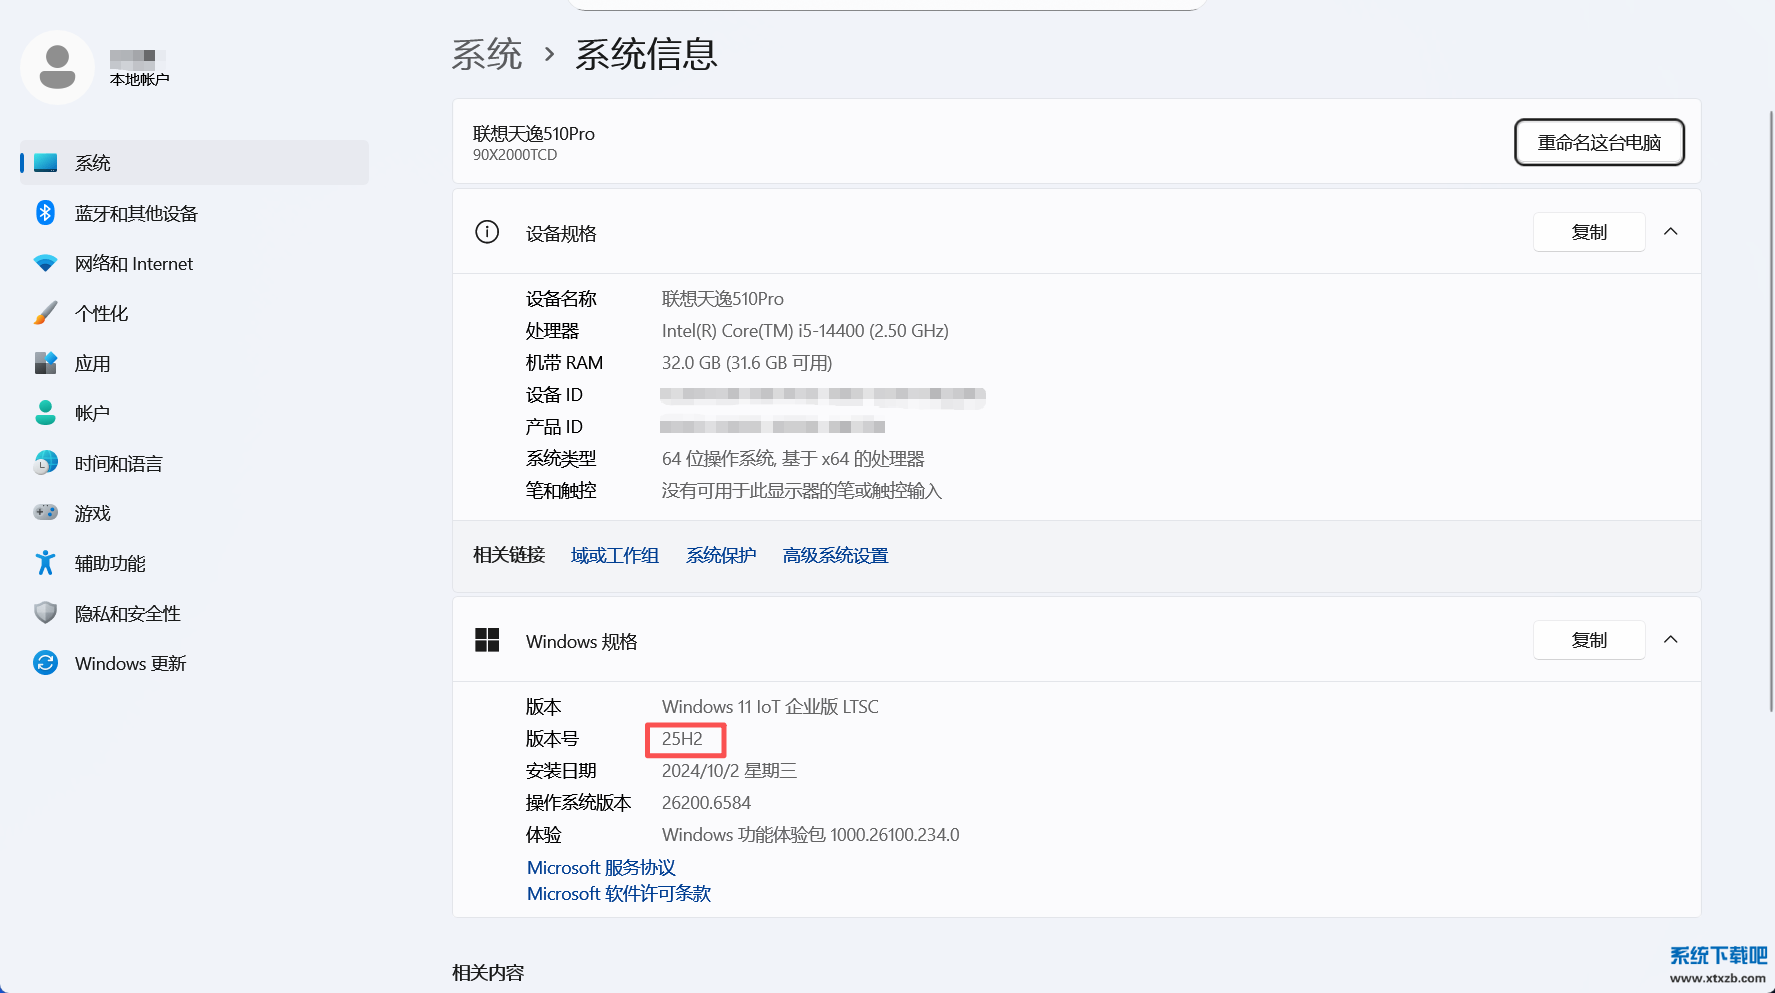This screenshot has width=1775, height=993.
Task: Open 域或工作组 link
Action: coord(614,555)
